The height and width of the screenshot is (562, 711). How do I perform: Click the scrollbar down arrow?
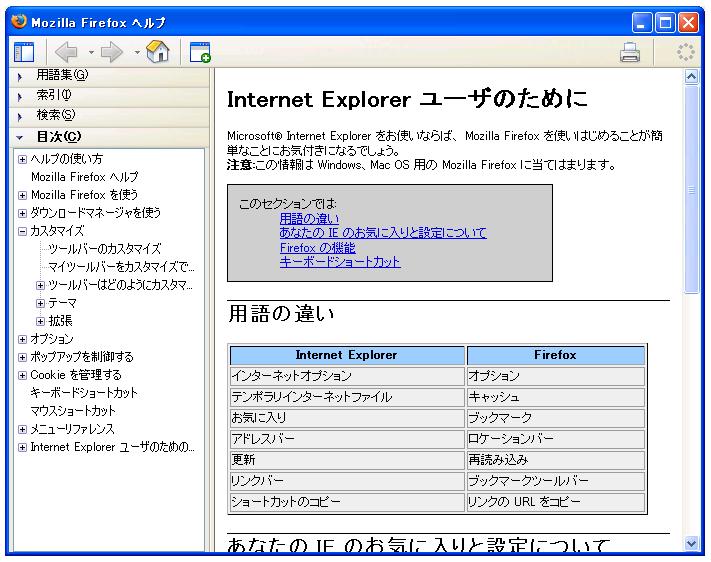tap(691, 543)
